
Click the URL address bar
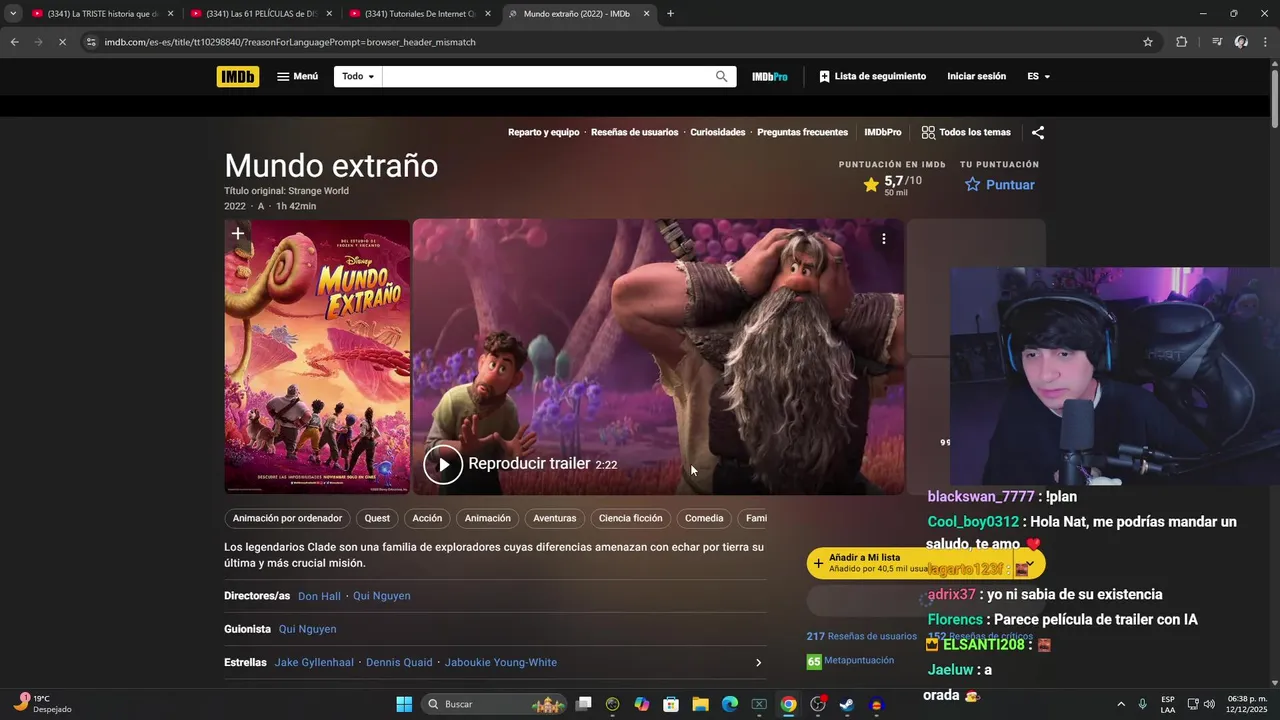(x=610, y=42)
